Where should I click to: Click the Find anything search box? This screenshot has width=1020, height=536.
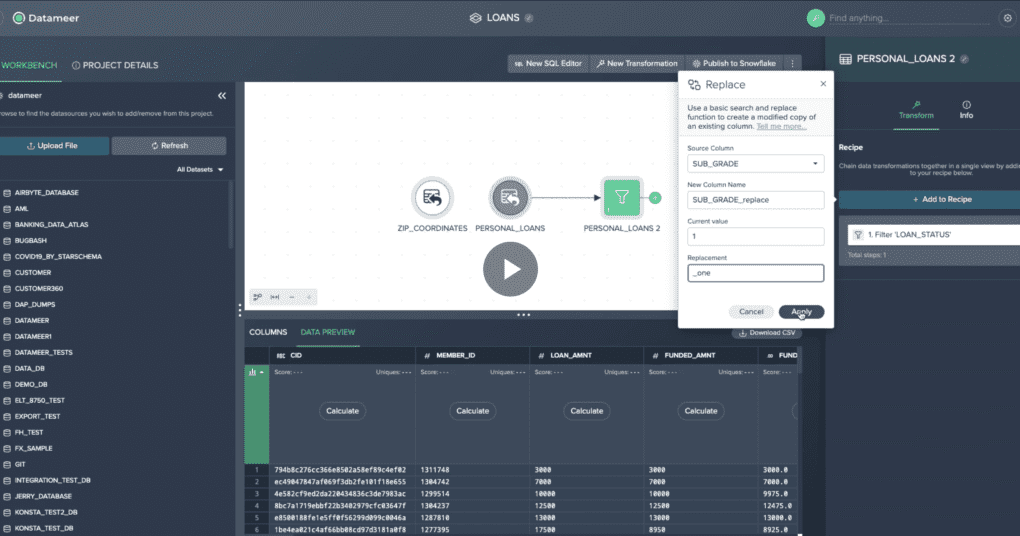click(x=909, y=18)
